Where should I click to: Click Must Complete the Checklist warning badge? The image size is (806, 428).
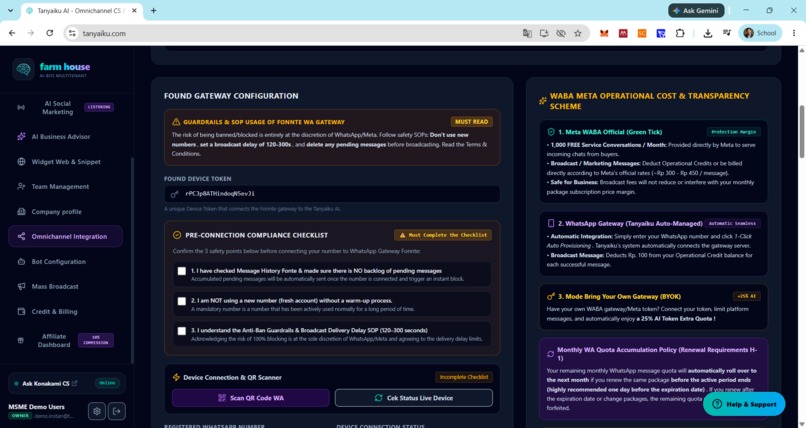tap(443, 235)
